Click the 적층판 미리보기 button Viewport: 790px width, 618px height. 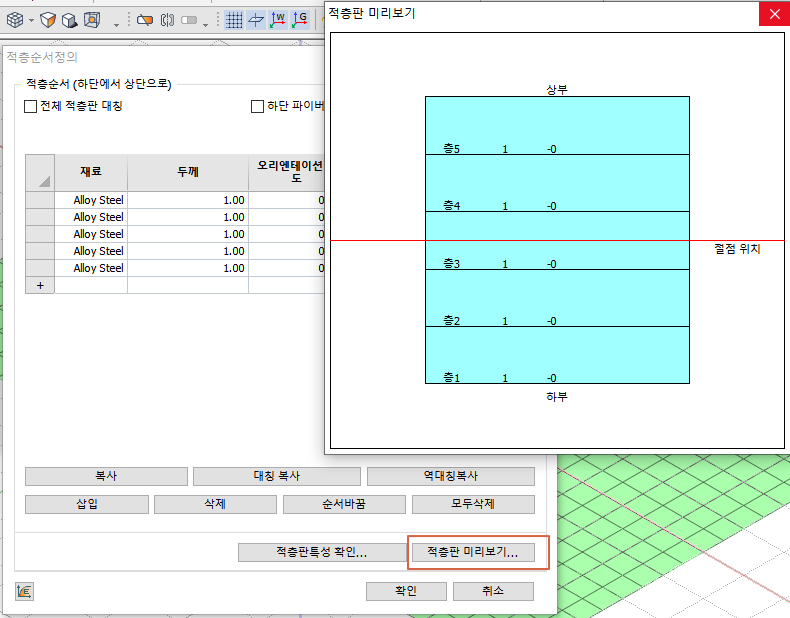coord(473,552)
